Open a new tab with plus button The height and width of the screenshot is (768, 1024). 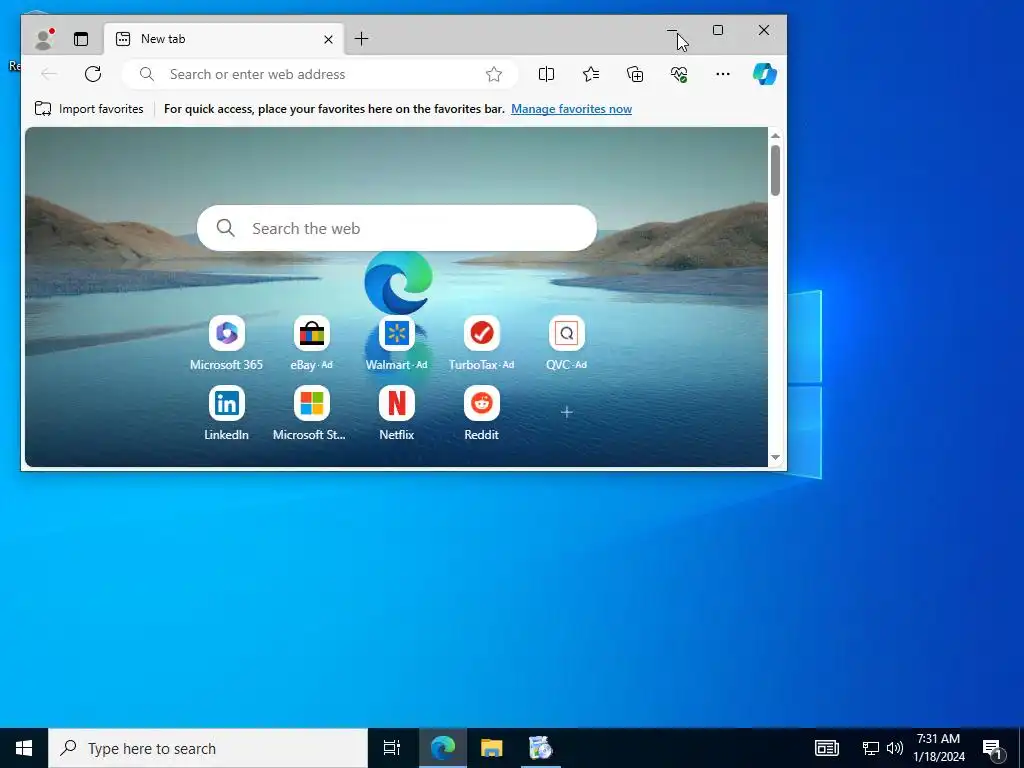point(361,39)
